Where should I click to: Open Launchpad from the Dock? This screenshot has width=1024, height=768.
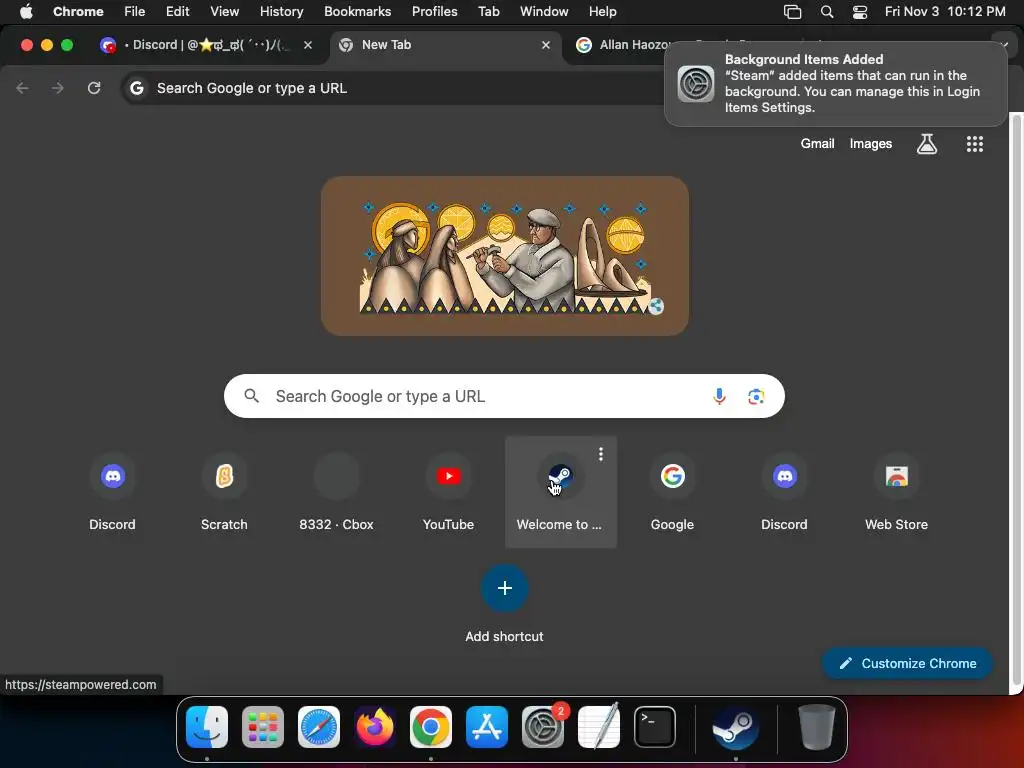[x=263, y=727]
